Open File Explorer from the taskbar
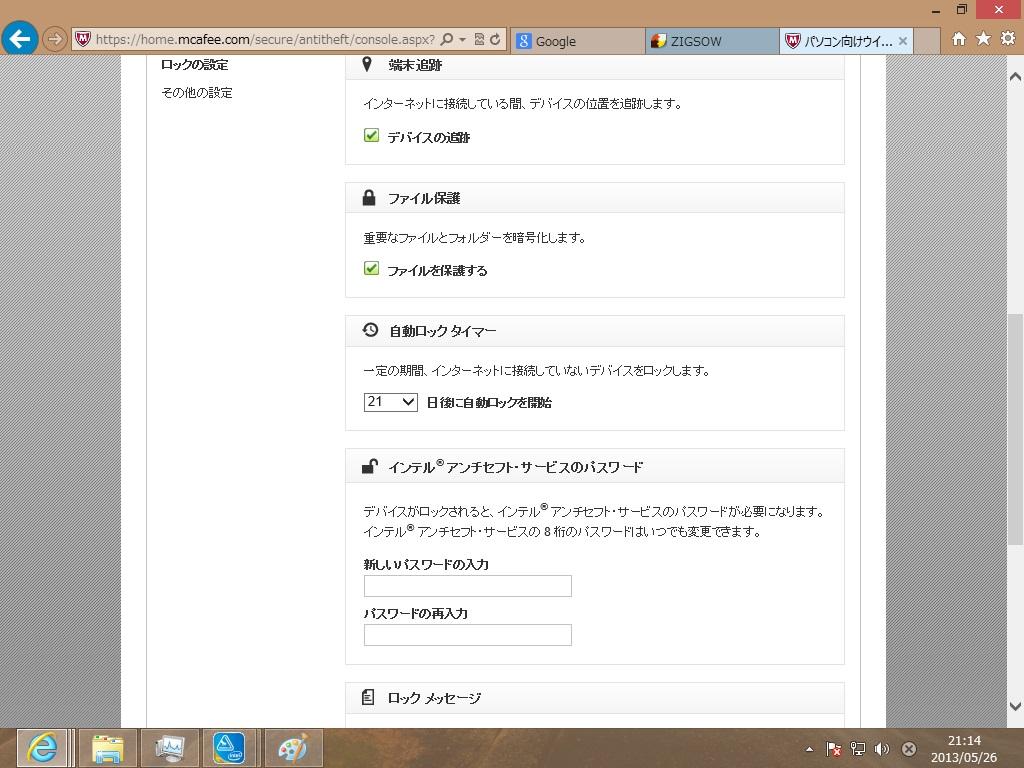 108,748
